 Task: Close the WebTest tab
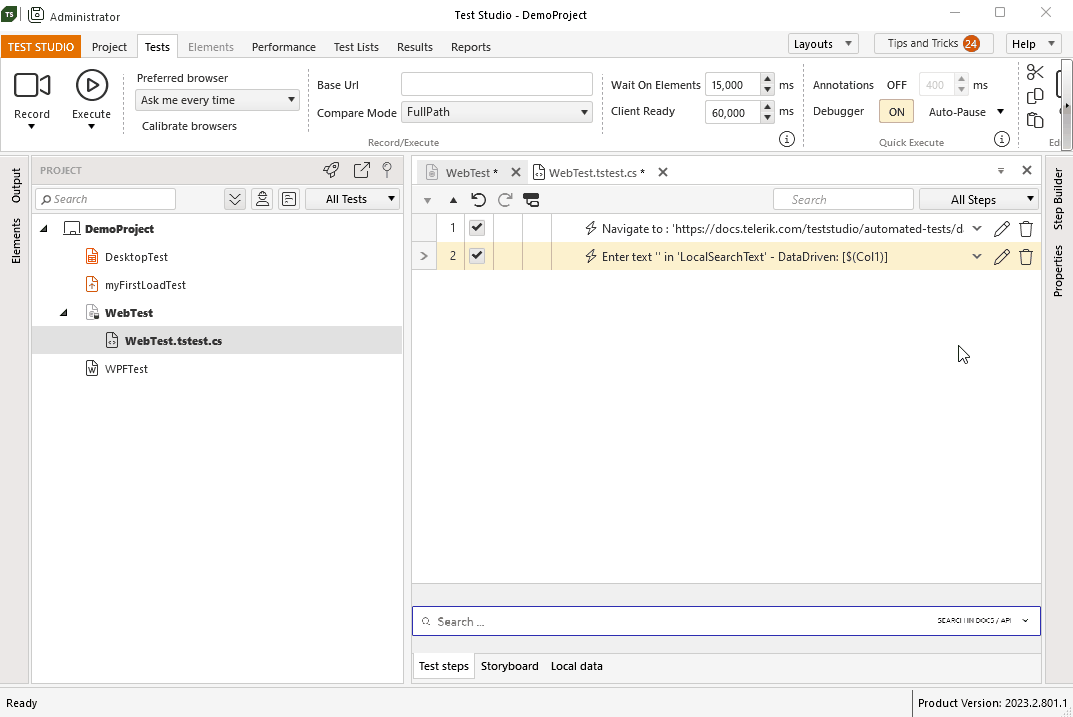[516, 172]
